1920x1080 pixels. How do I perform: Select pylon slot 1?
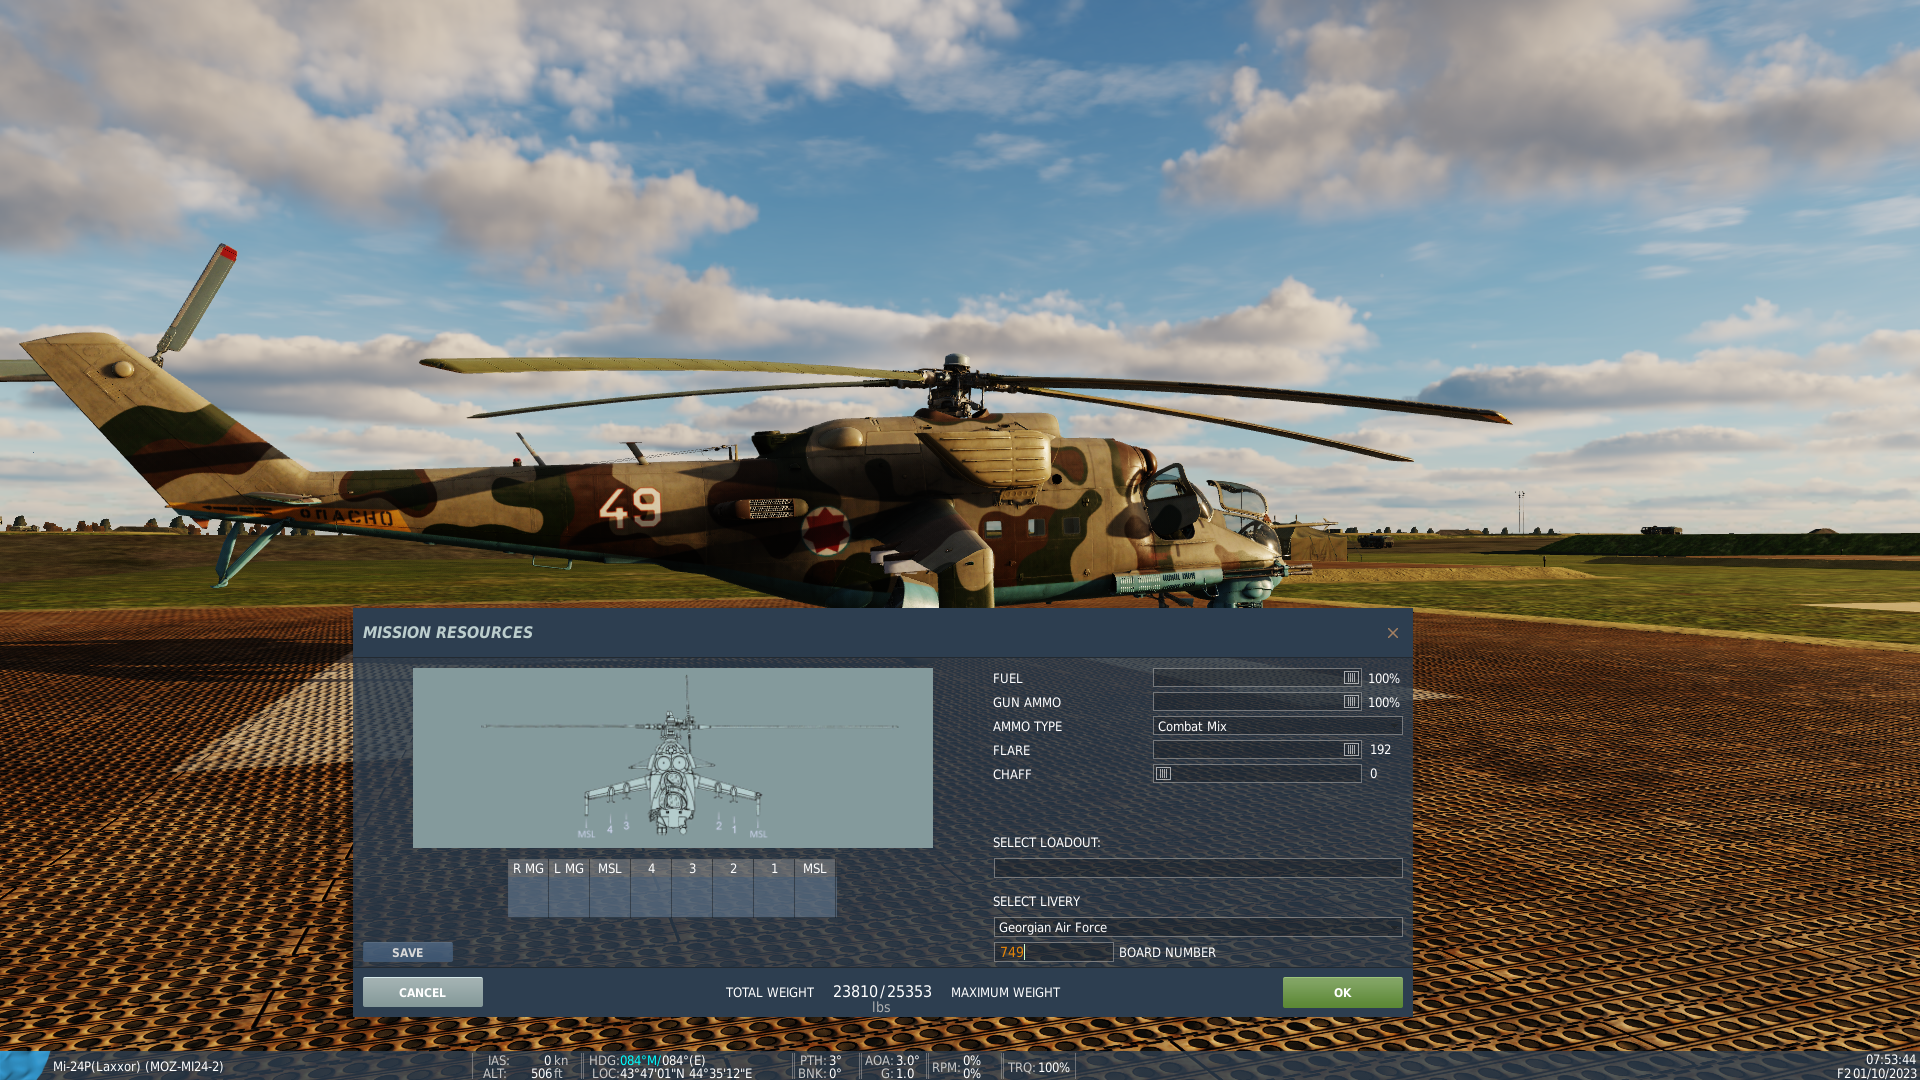[774, 888]
